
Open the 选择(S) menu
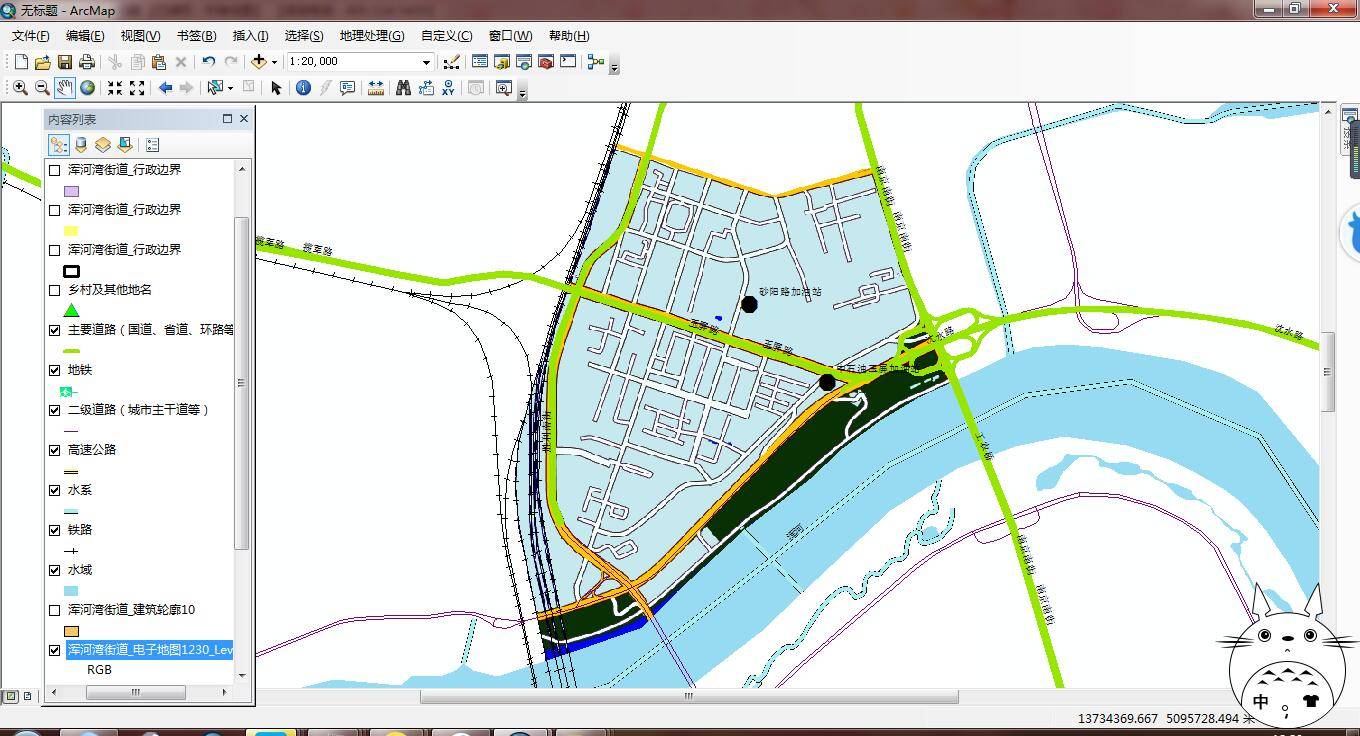point(304,36)
